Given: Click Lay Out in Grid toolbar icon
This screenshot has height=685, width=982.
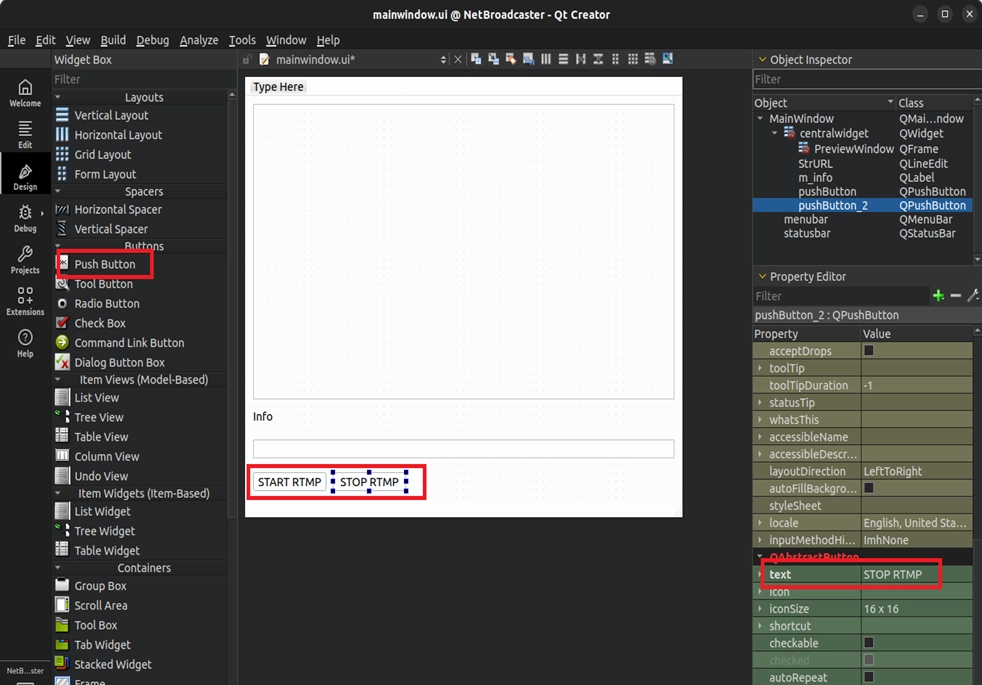Looking at the screenshot, I should click(633, 59).
